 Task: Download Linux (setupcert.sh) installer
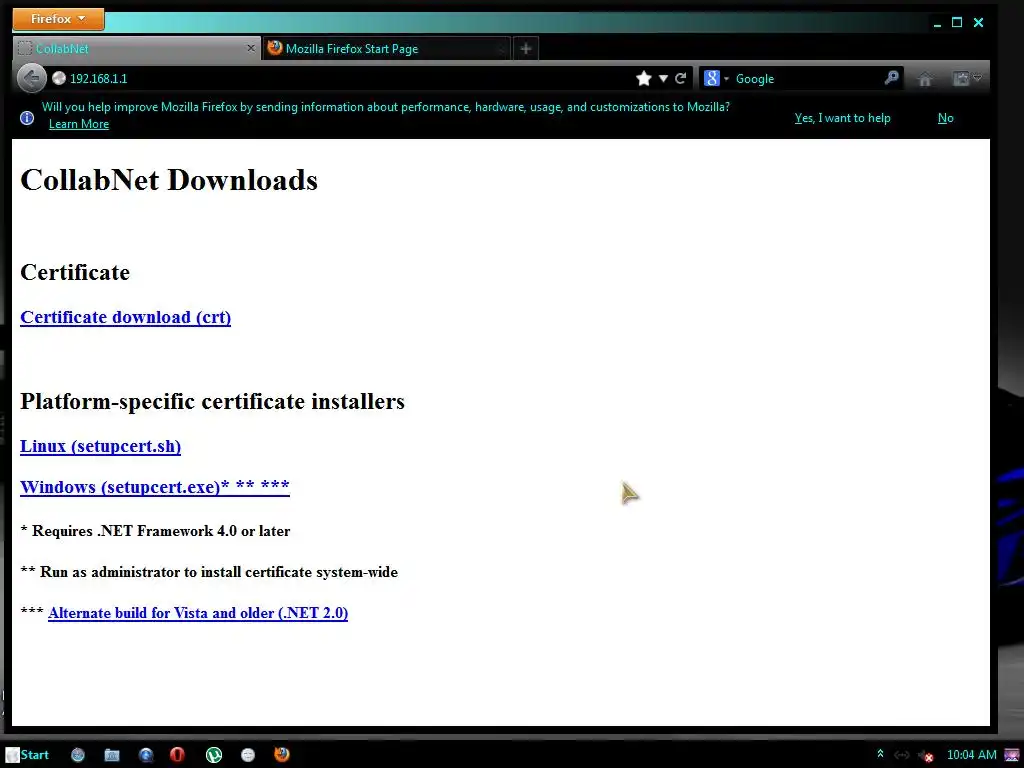coord(101,446)
